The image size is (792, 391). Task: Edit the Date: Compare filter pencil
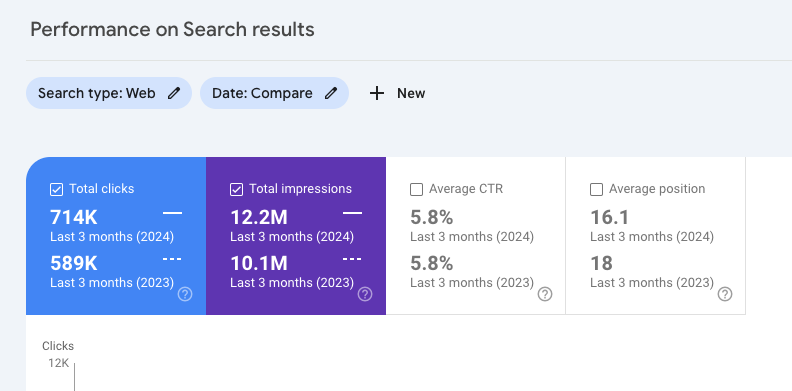pyautogui.click(x=331, y=93)
